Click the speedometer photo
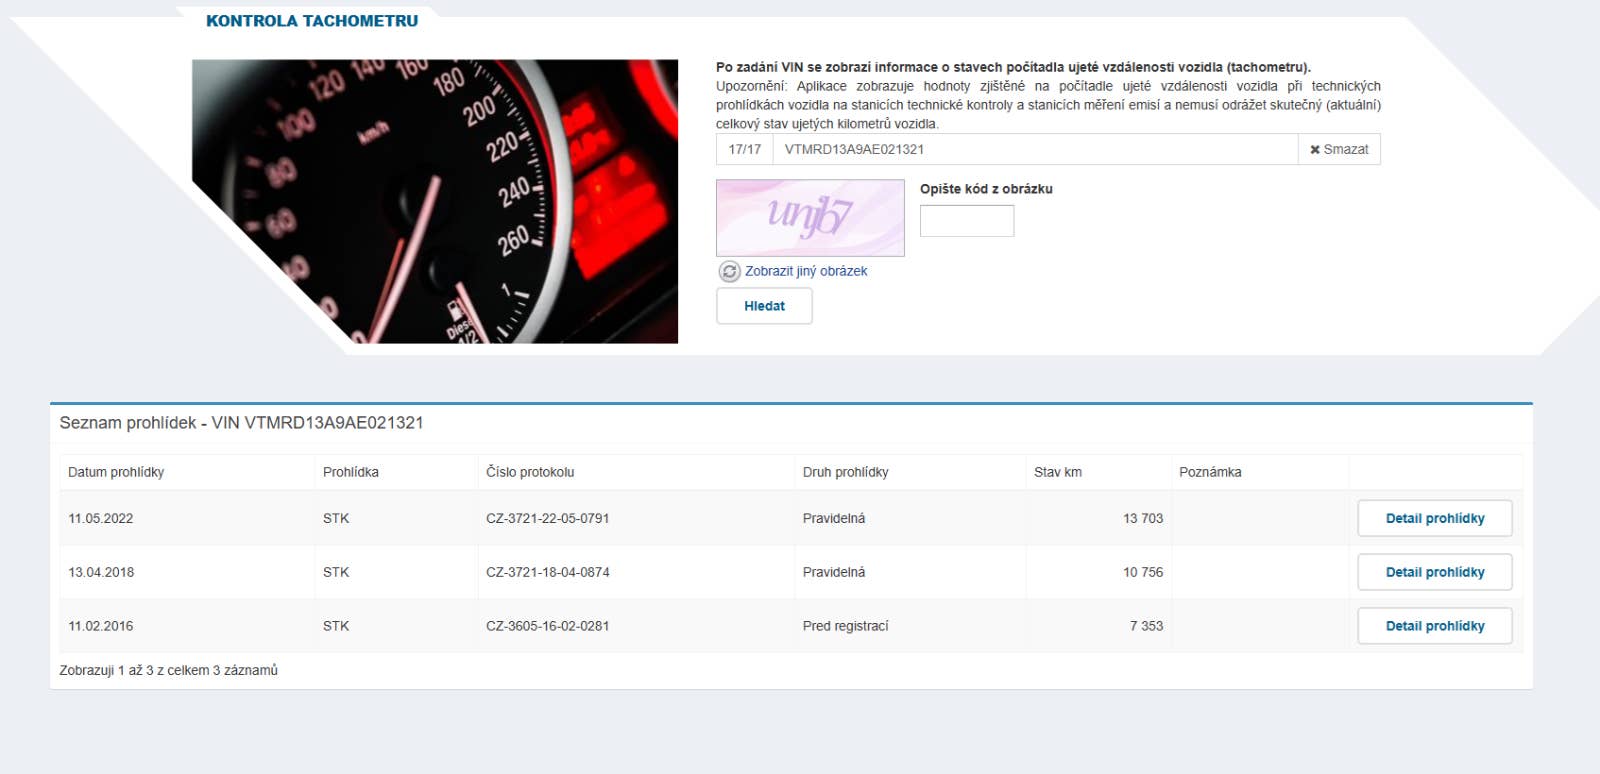Screen dimensions: 1600x774 click(434, 200)
